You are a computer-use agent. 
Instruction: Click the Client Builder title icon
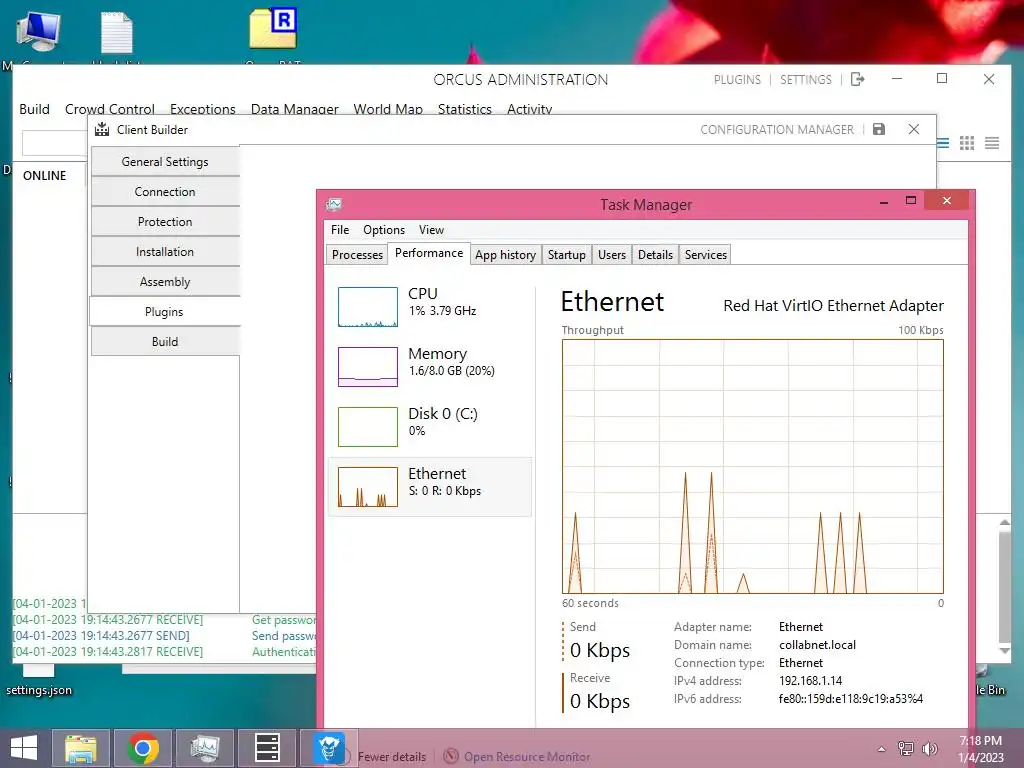coord(102,129)
